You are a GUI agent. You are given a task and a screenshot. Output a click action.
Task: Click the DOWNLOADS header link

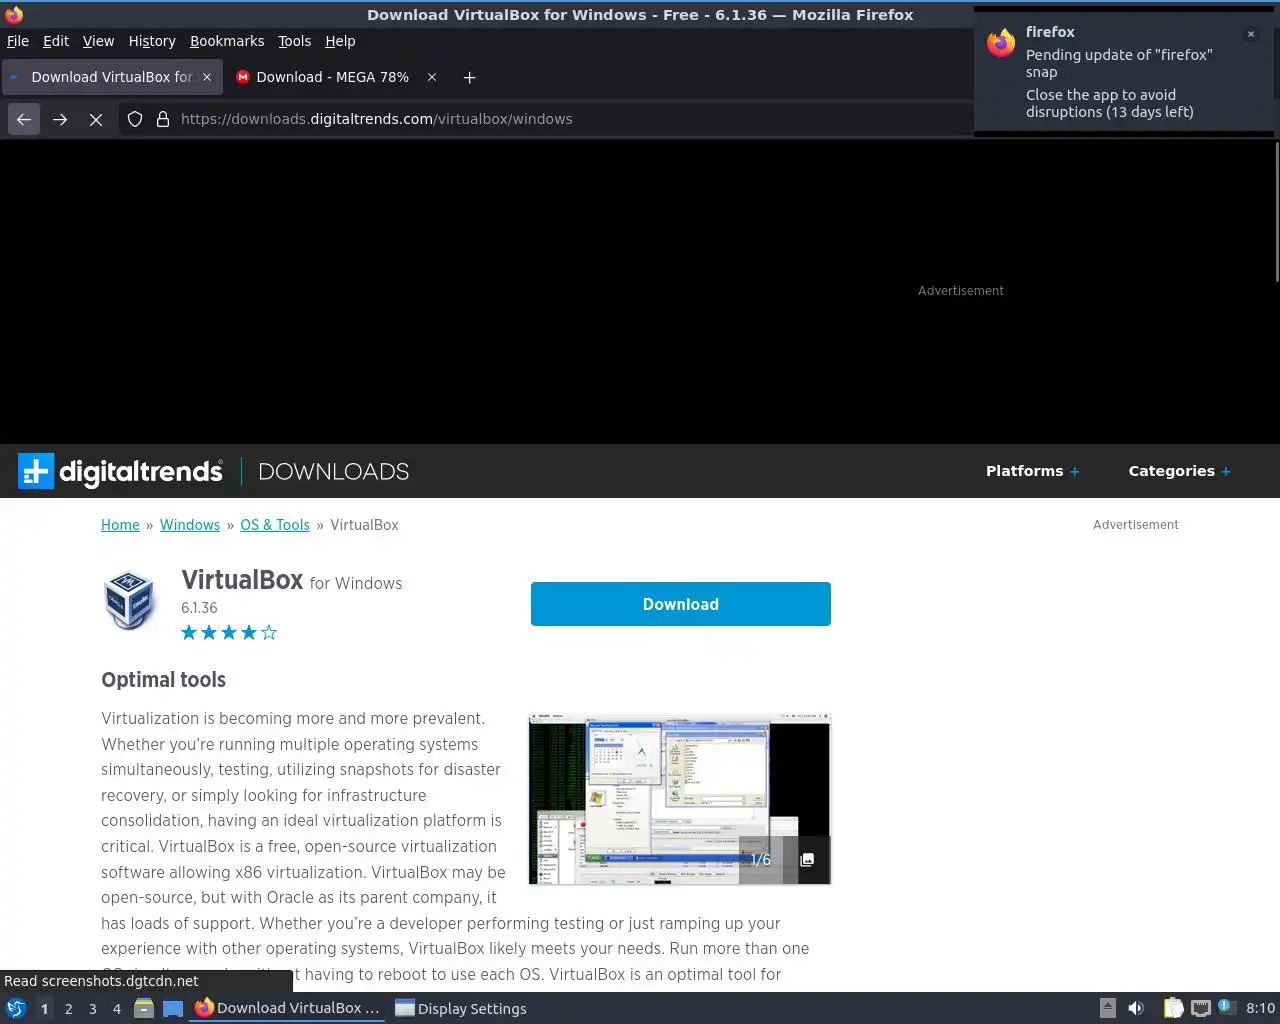coord(334,472)
